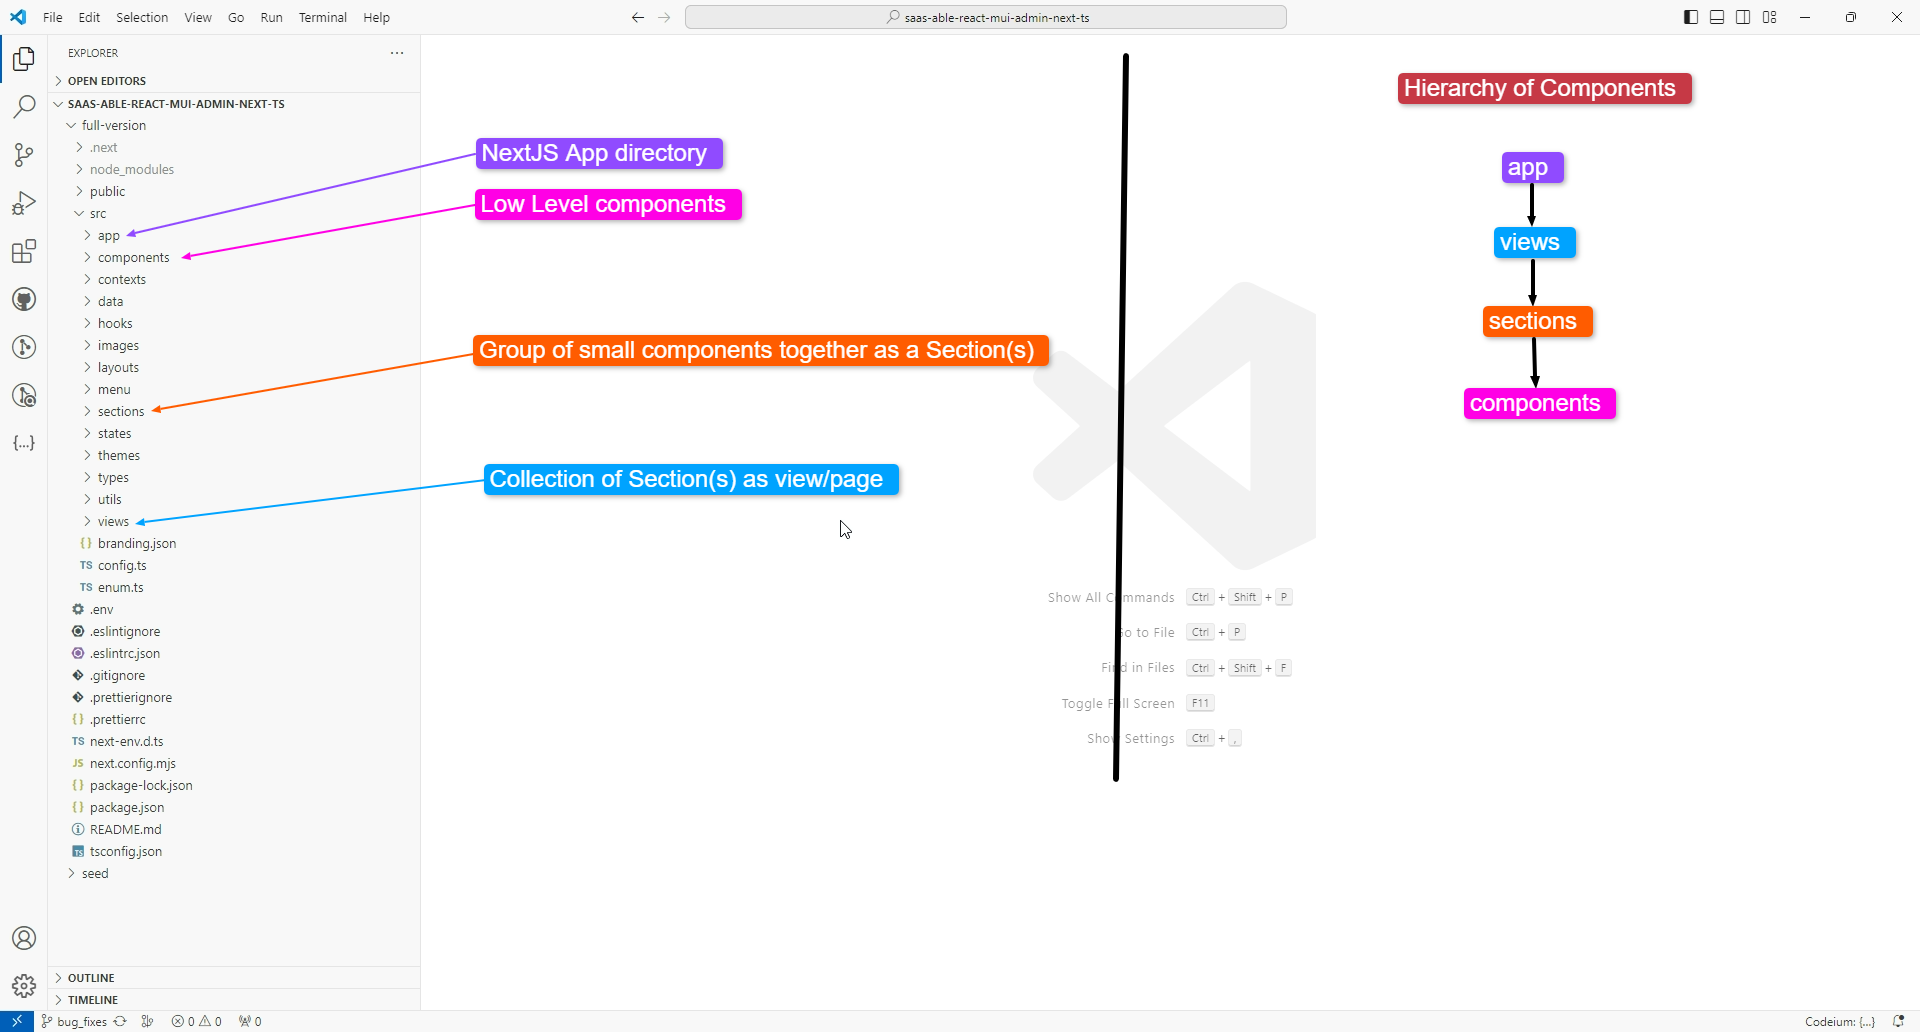Screen dimensions: 1920x1032
Task: Open the File menu
Action: (53, 17)
